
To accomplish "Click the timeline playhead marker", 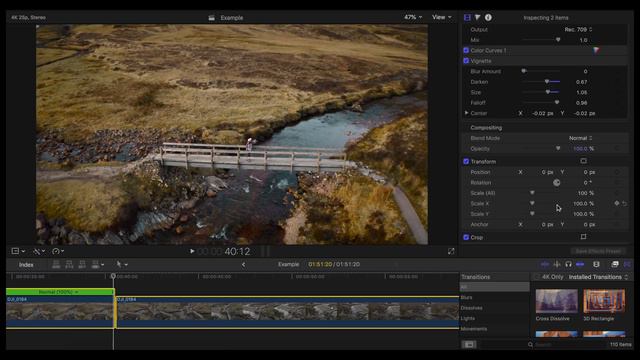I will coord(113,276).
